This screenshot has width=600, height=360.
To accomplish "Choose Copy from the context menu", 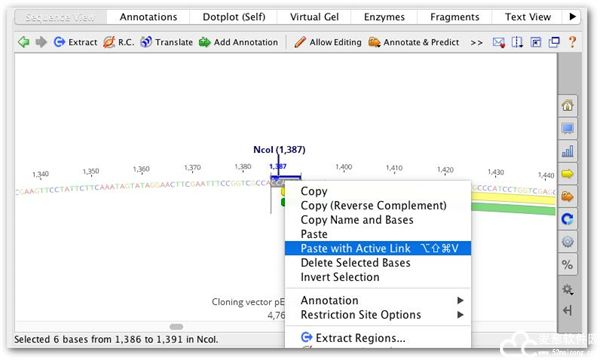I will pyautogui.click(x=378, y=191).
